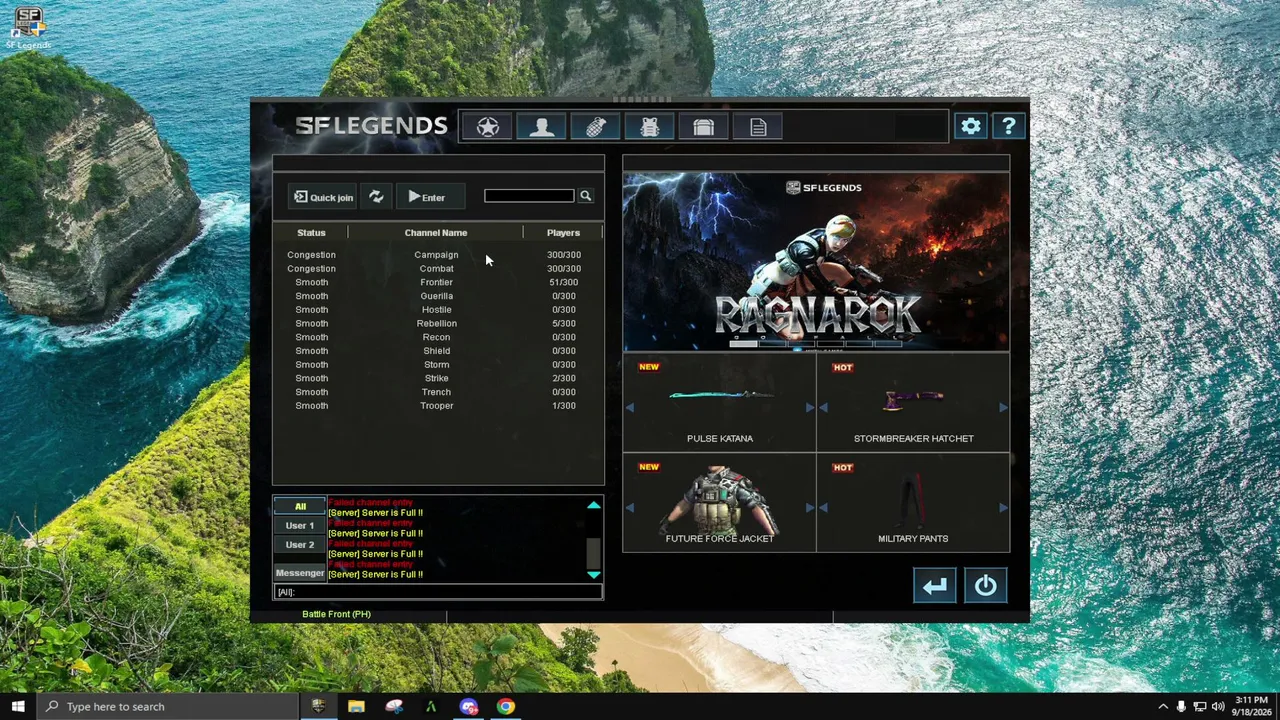The height and width of the screenshot is (720, 1280).
Task: Select the Guerilla channel row
Action: 438,296
